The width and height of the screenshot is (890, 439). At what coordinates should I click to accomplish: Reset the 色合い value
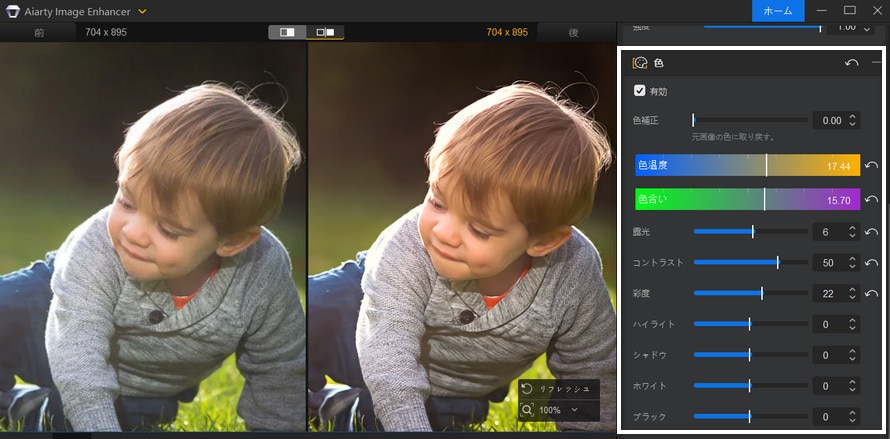pyautogui.click(x=872, y=200)
